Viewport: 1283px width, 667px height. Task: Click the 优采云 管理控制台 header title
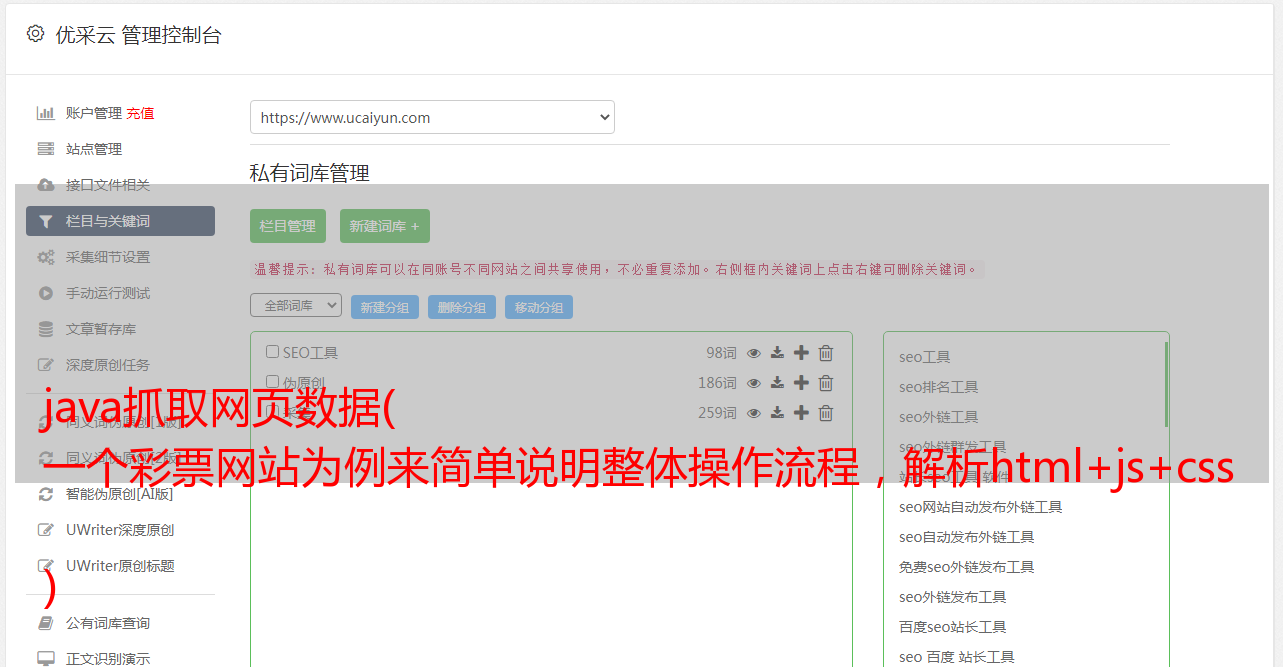point(138,35)
